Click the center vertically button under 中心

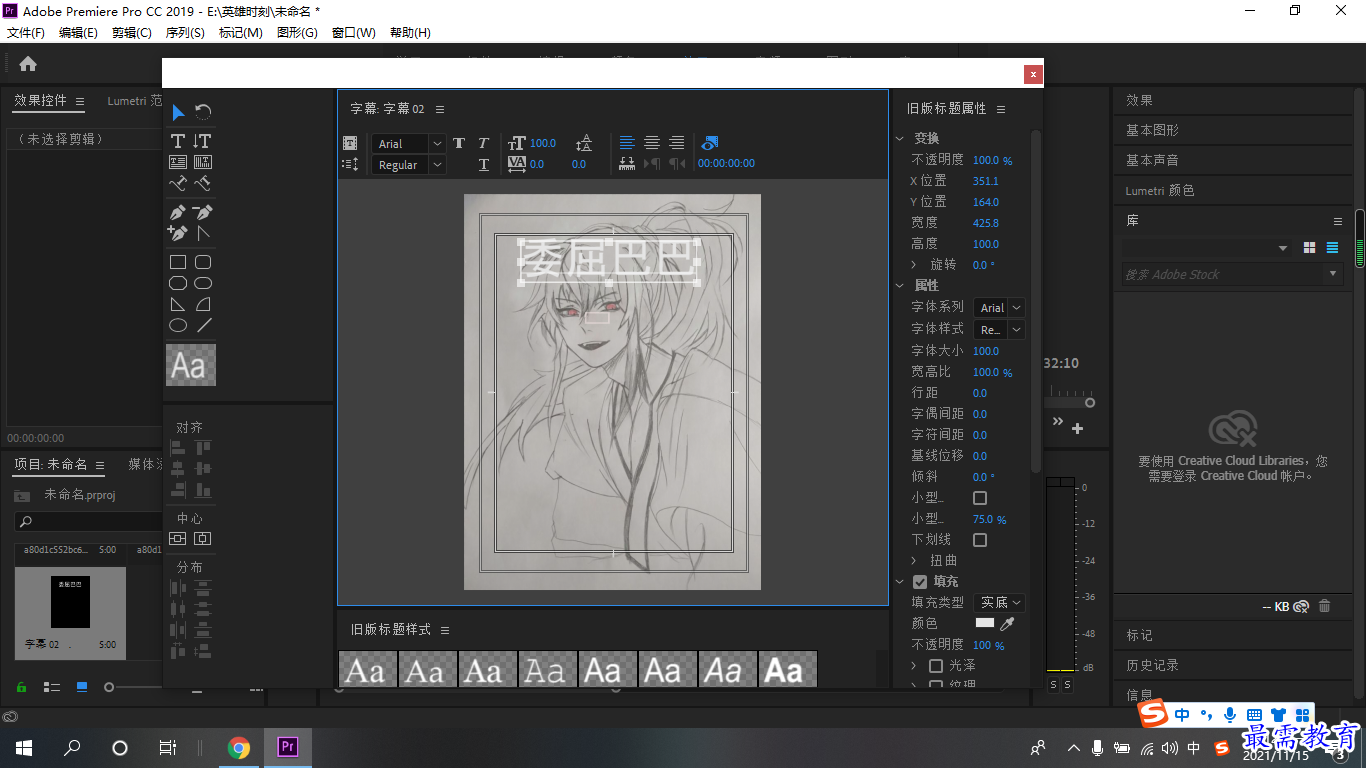(x=202, y=538)
